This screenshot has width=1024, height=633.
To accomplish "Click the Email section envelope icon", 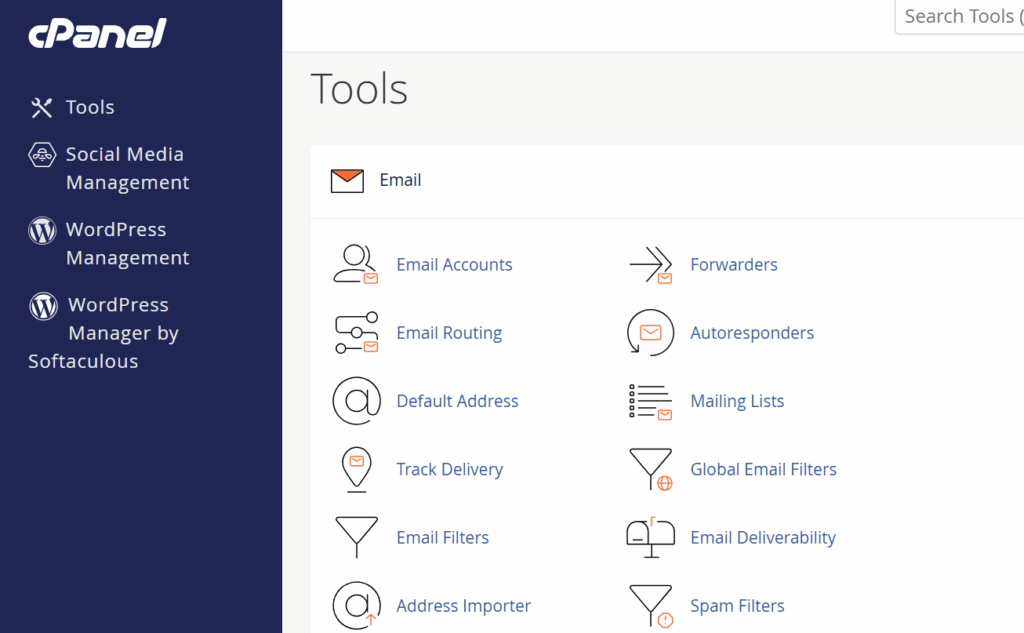I will coord(347,181).
